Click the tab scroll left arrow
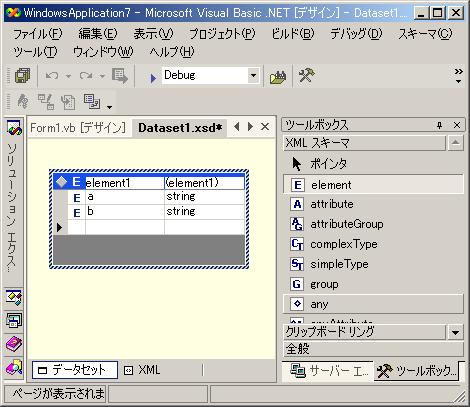The image size is (470, 407). (x=237, y=127)
